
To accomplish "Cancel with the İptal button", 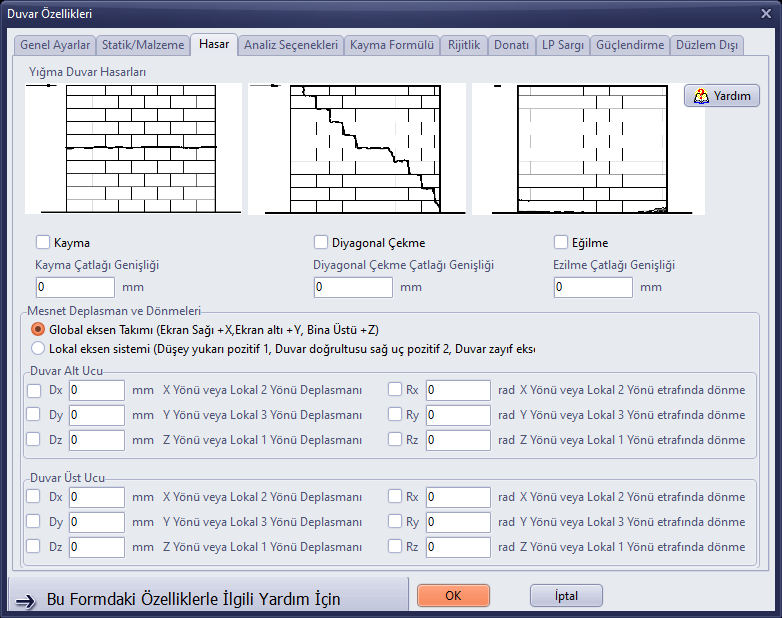I will (x=566, y=596).
